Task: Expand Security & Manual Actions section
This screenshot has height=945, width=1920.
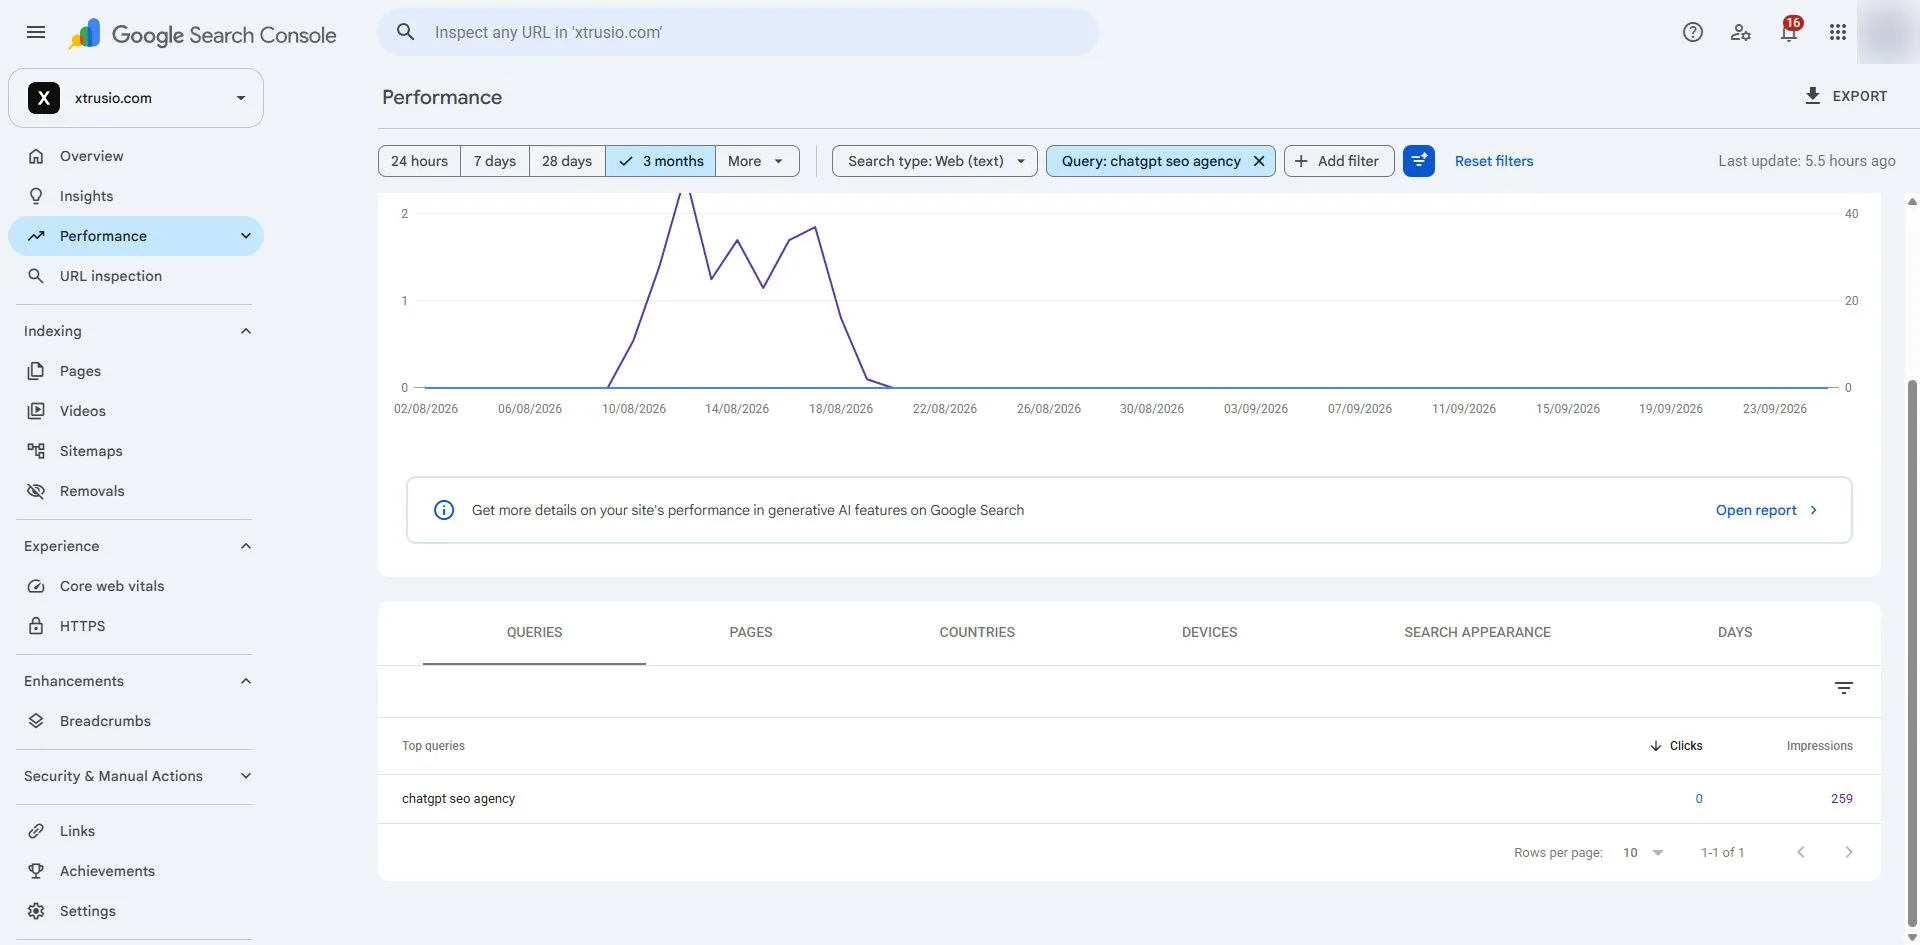Action: point(246,776)
